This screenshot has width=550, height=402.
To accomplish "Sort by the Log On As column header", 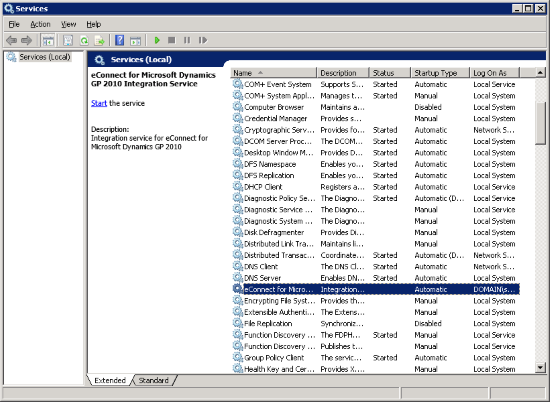I will 494,73.
